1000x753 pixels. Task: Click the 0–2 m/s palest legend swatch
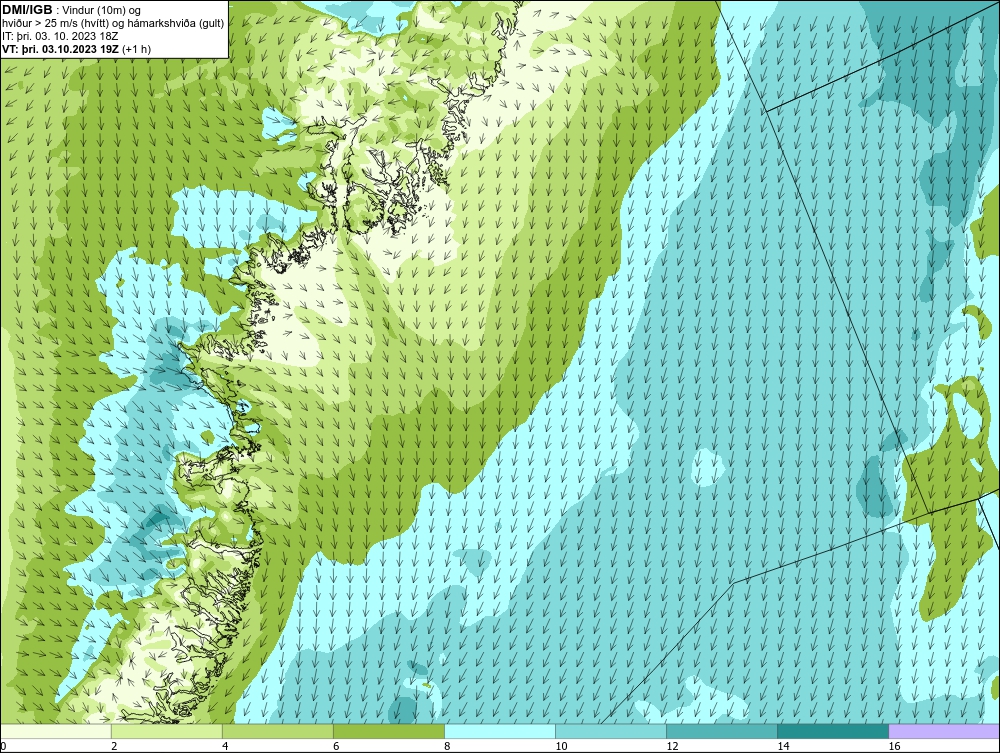(x=55, y=731)
